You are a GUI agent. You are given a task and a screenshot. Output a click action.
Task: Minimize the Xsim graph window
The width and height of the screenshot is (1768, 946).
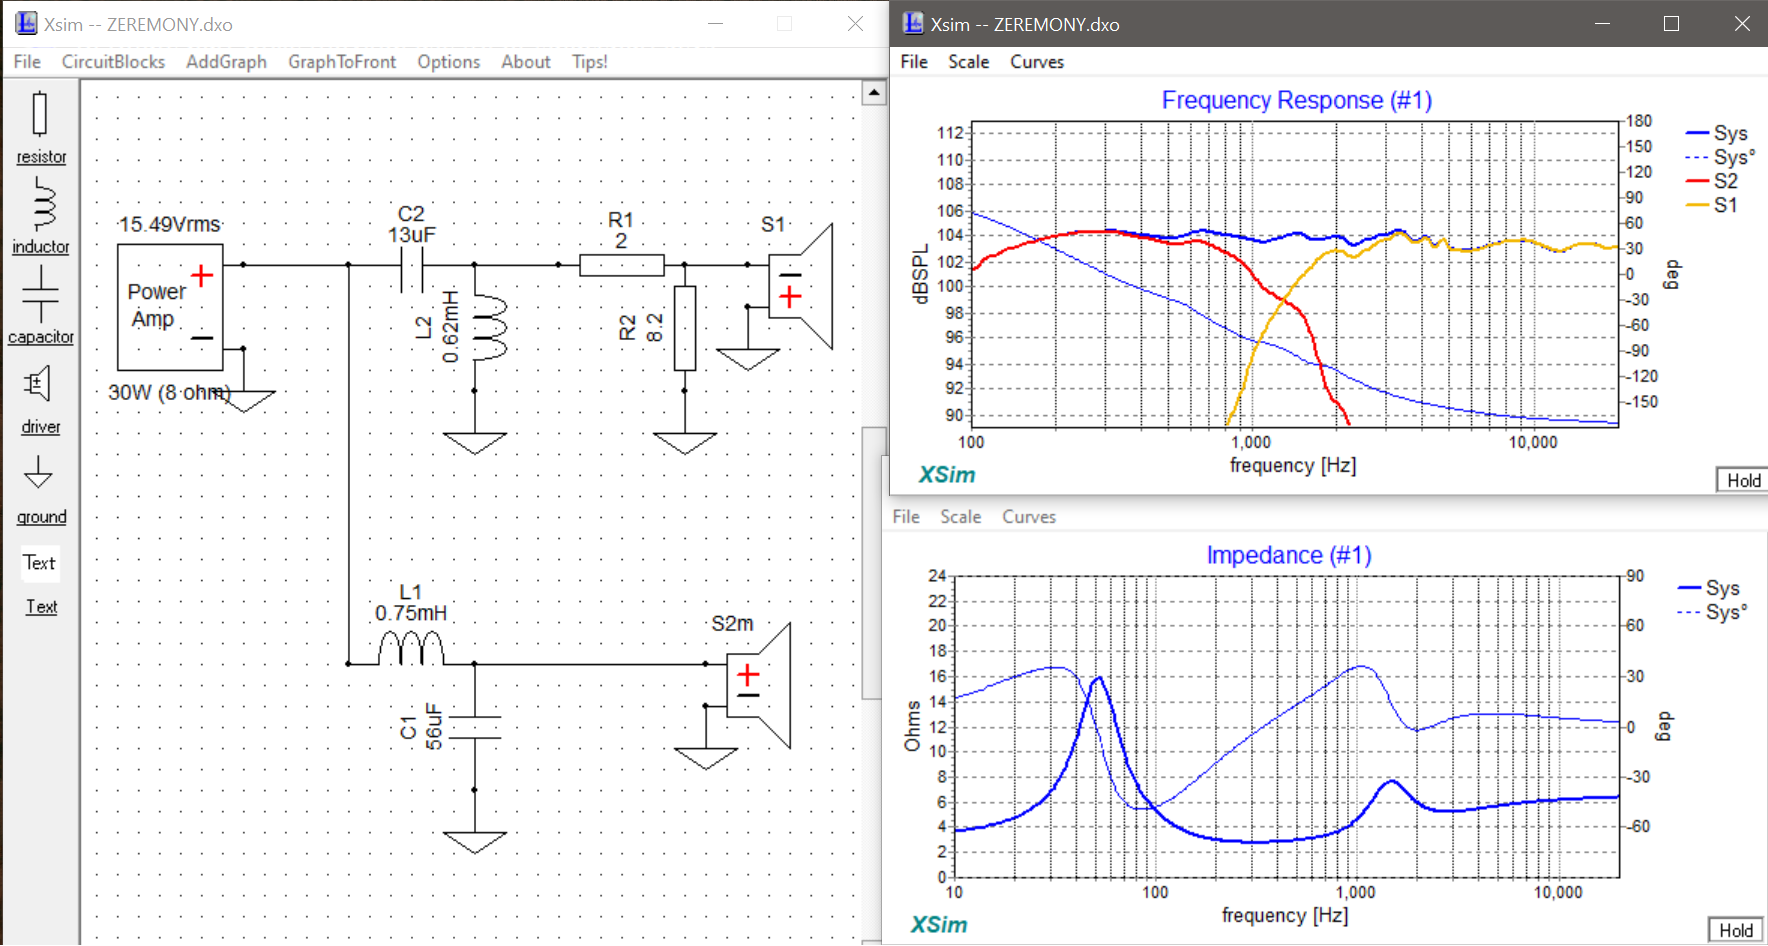tap(1602, 23)
